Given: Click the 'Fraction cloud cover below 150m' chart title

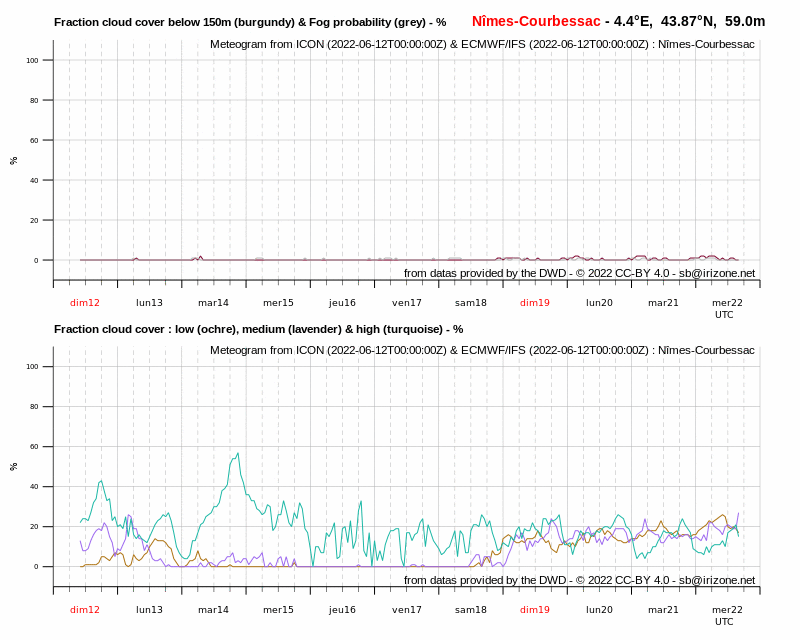Looking at the screenshot, I should pyautogui.click(x=250, y=22).
